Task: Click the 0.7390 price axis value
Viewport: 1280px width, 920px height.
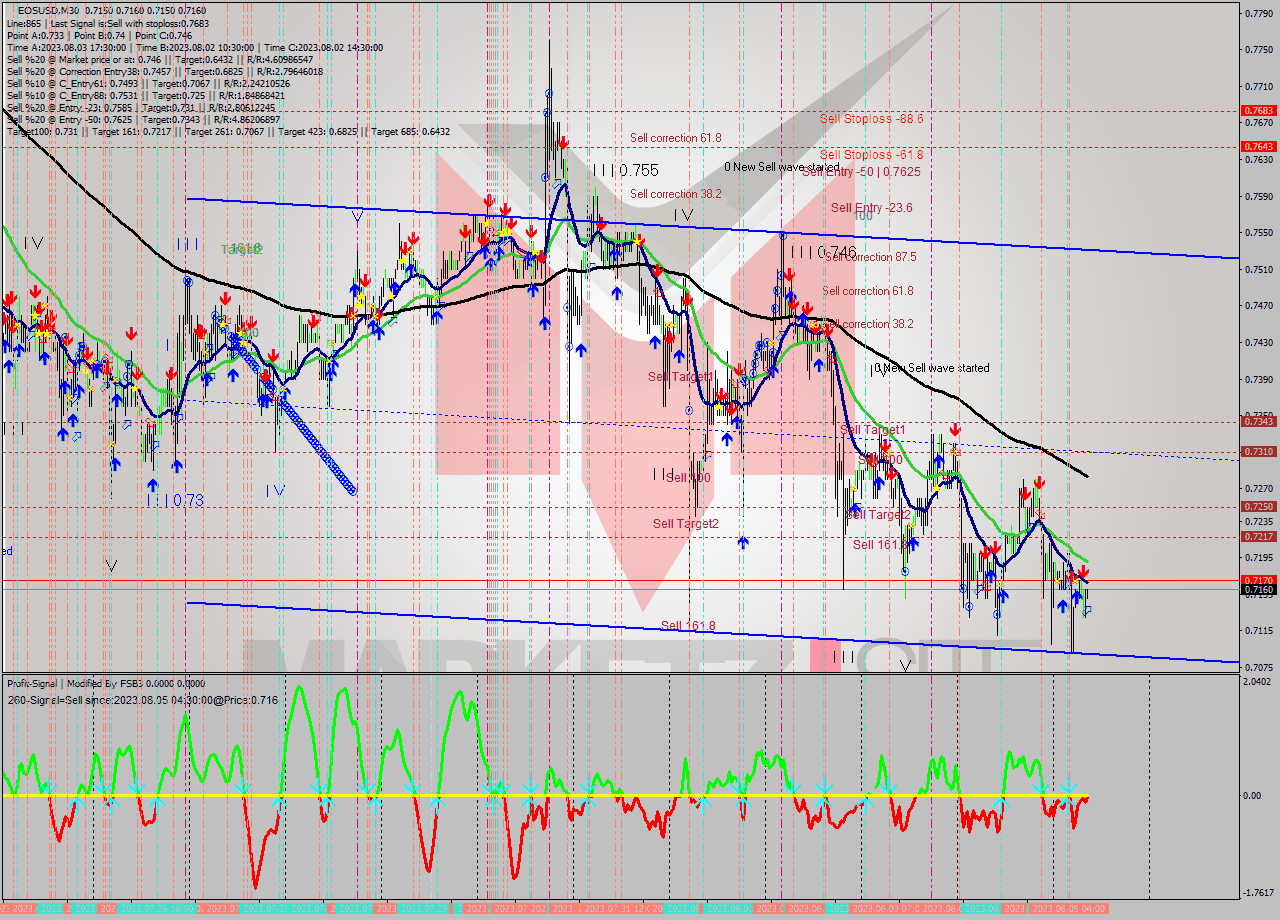Action: coord(1257,379)
